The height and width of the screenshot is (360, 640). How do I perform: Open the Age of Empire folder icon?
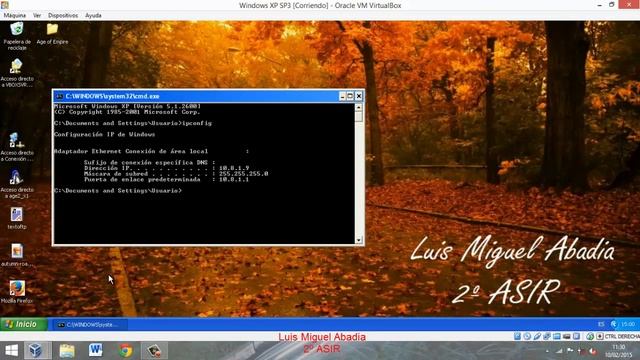coord(52,33)
